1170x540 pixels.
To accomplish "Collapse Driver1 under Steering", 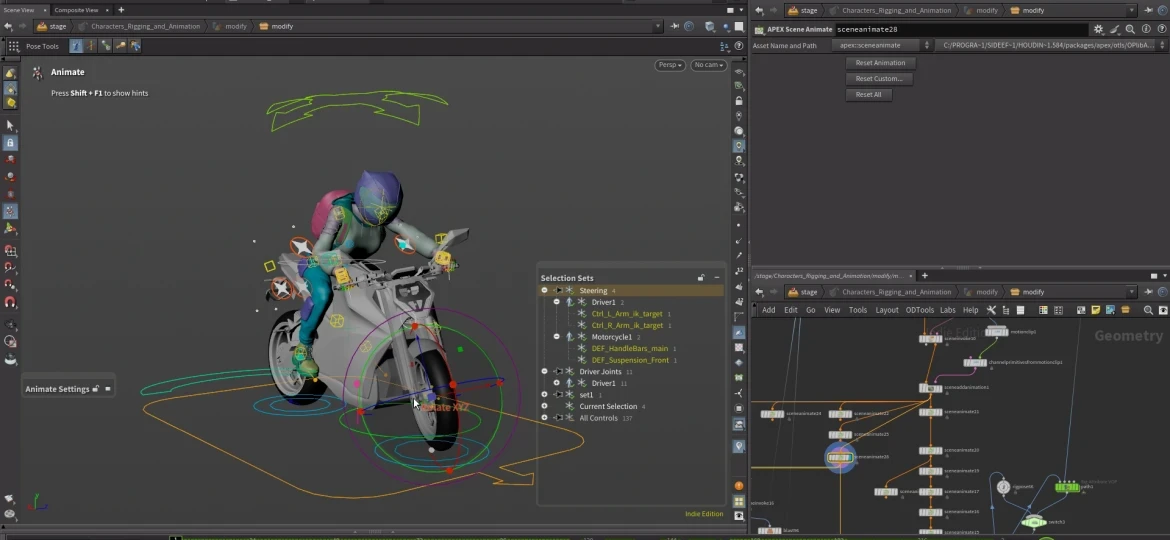I will point(557,302).
